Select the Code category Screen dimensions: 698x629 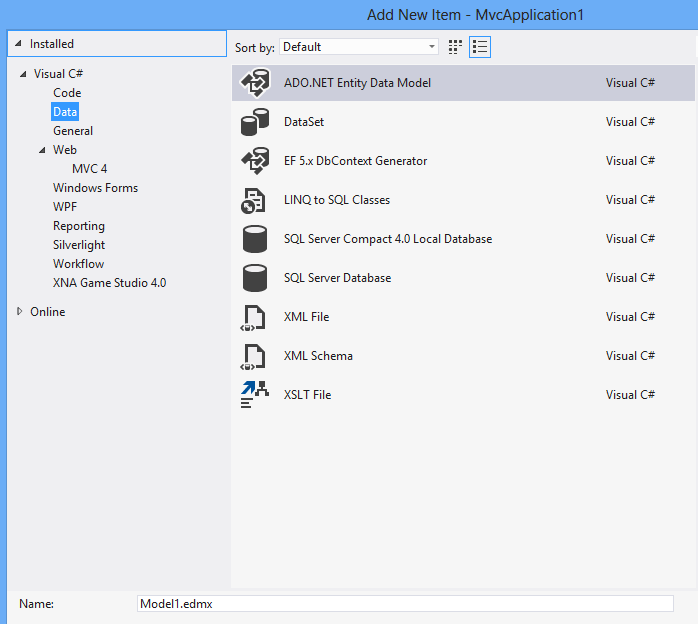tap(67, 93)
